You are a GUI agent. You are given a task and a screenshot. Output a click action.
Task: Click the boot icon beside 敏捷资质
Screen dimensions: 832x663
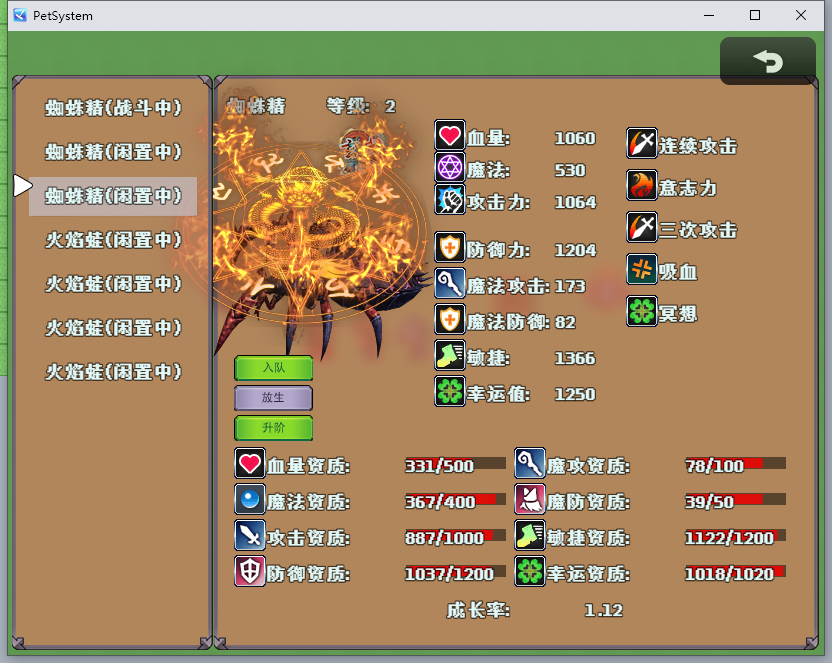[530, 535]
